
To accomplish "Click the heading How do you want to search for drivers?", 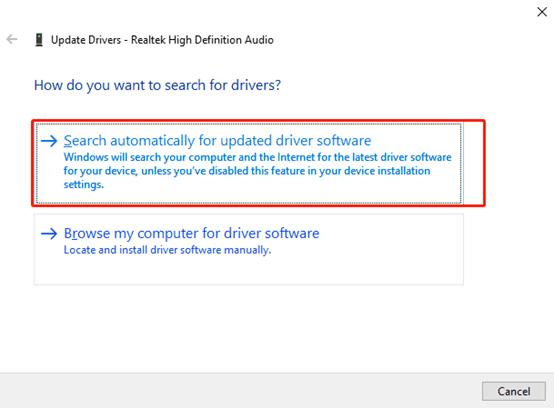I will point(157,85).
